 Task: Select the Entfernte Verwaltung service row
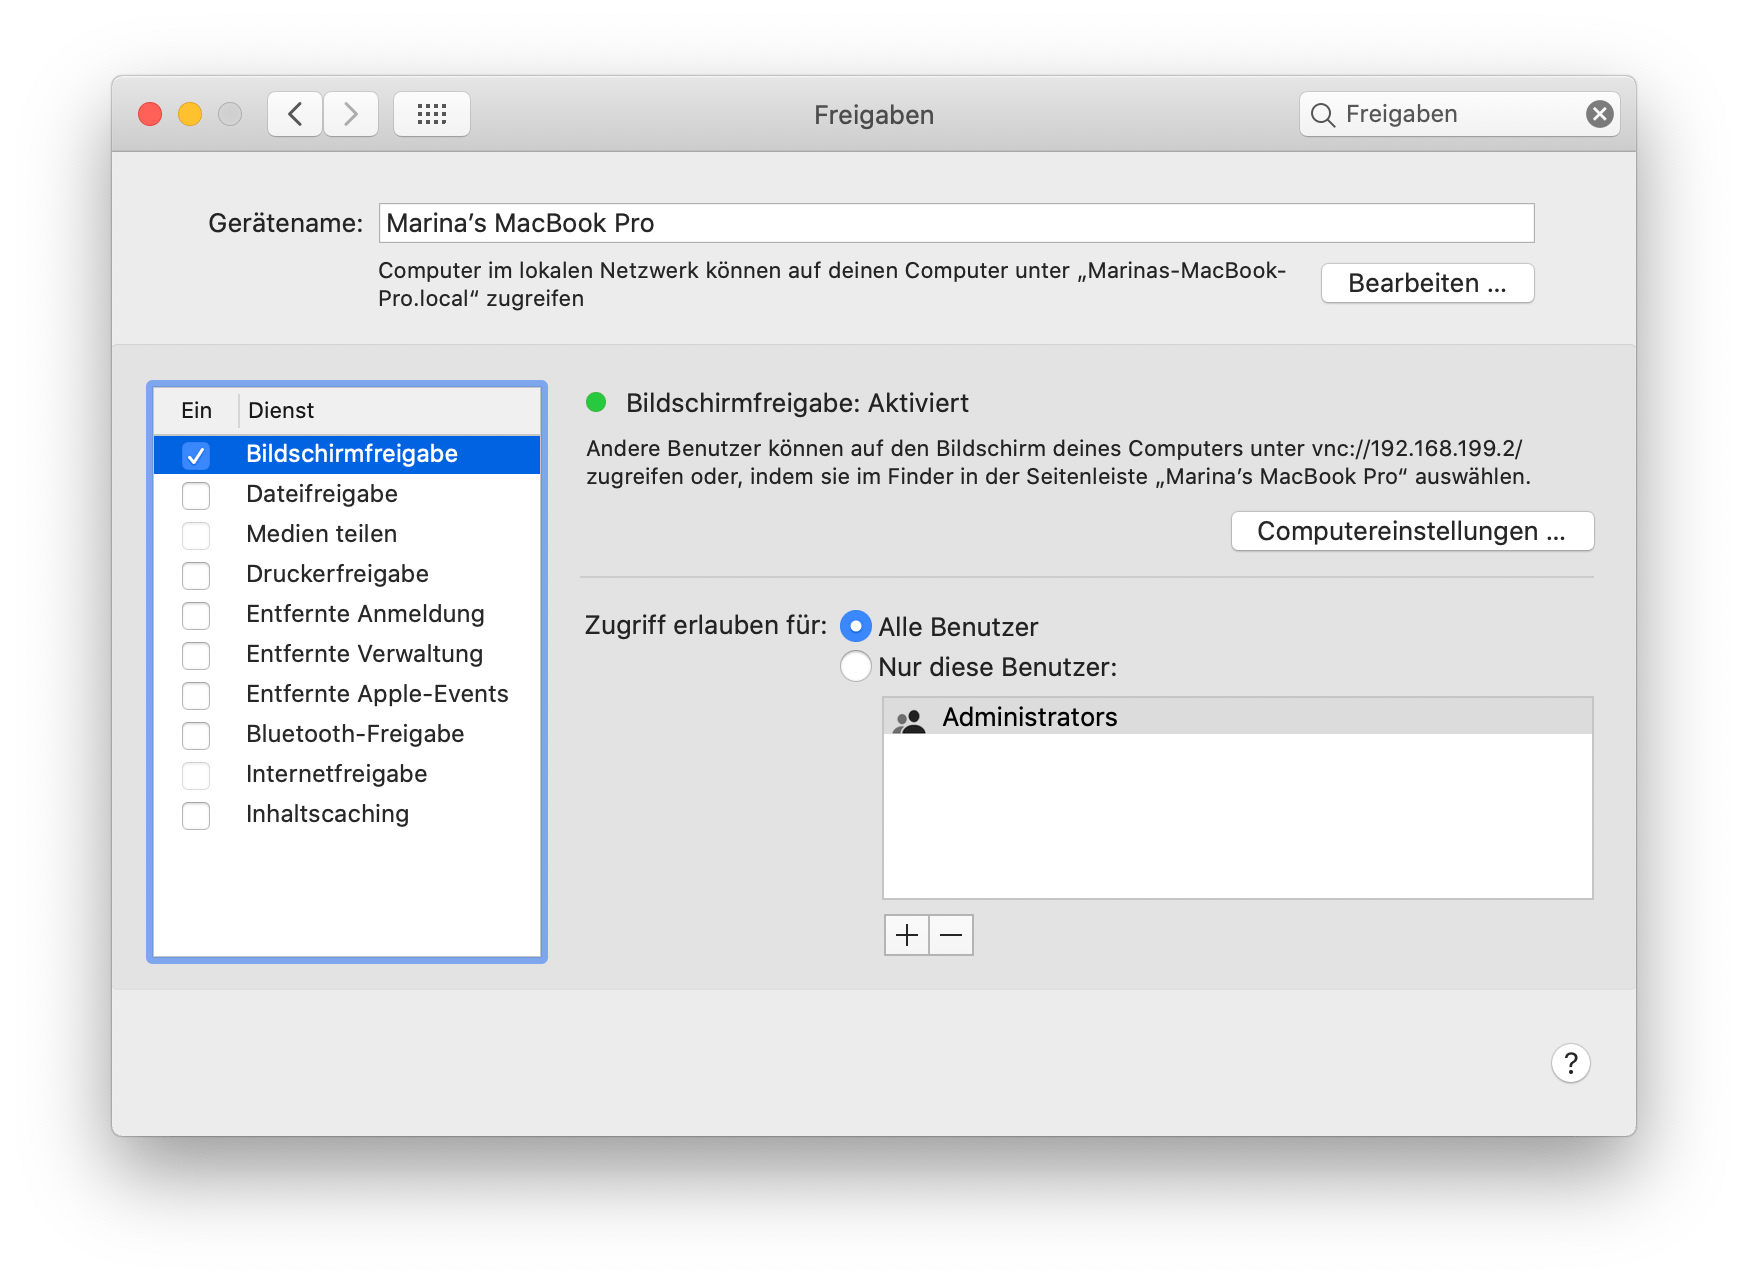347,654
